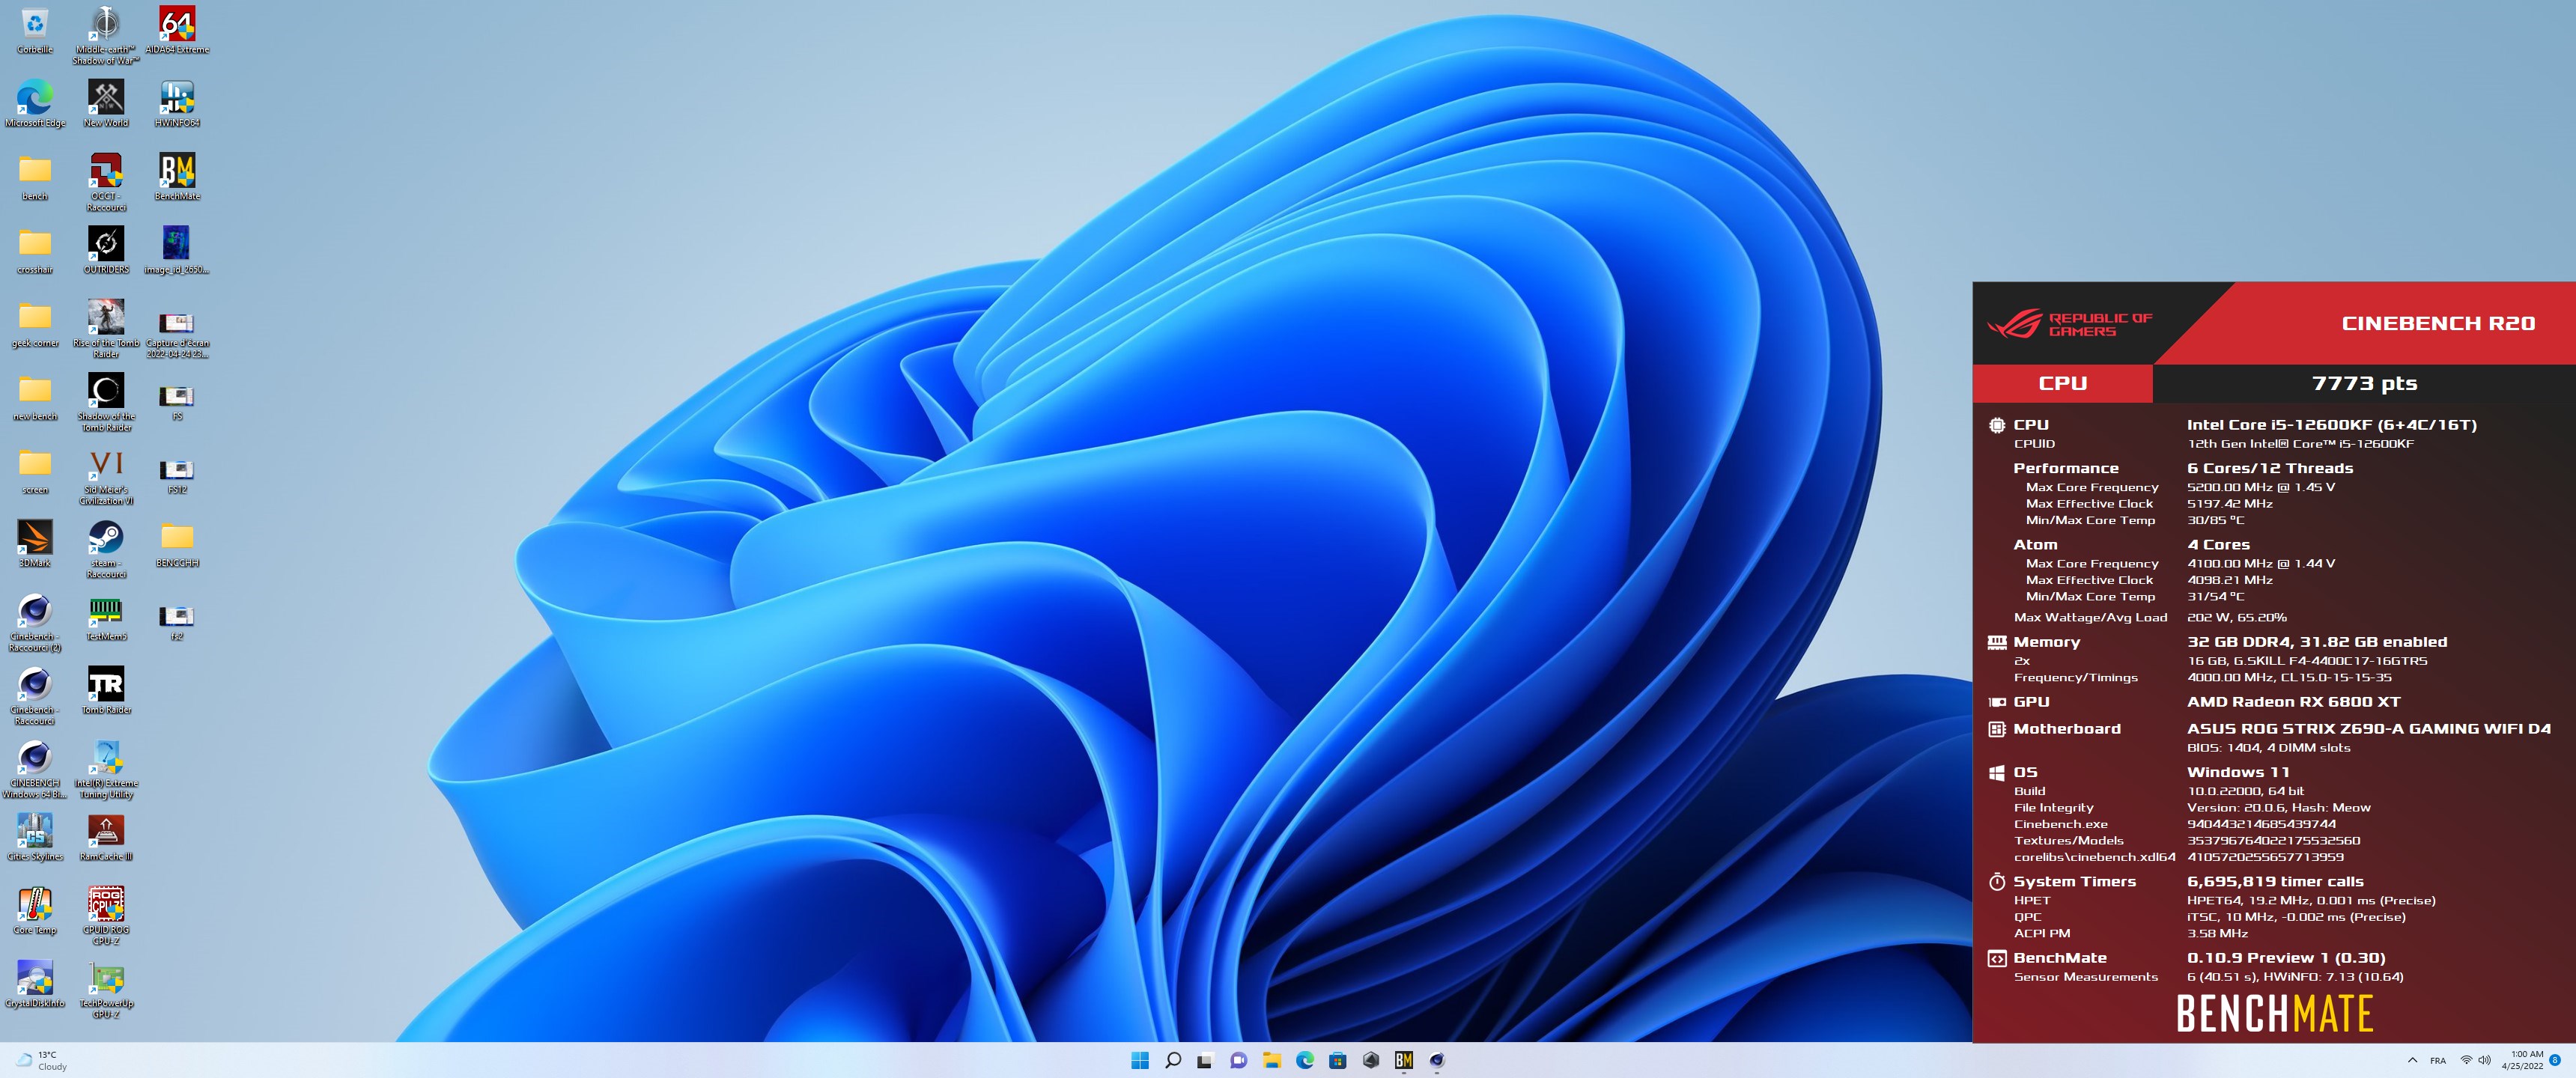
Task: Select the TechPowerUp GPU-Z icon
Action: [106, 990]
